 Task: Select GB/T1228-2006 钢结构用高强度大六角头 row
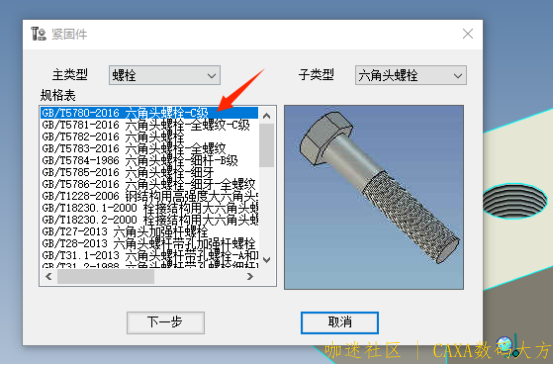tap(149, 196)
